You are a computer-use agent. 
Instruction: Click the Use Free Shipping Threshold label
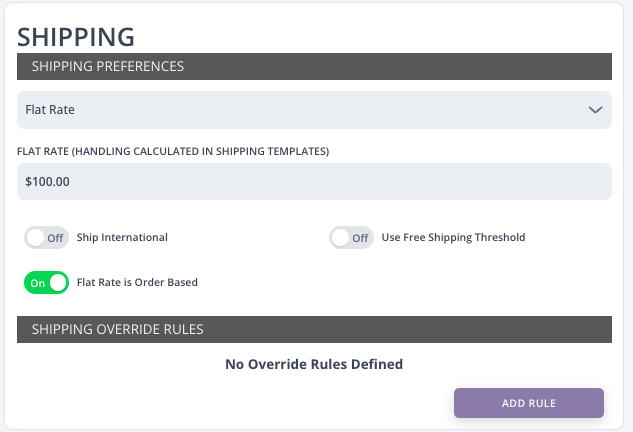(453, 238)
